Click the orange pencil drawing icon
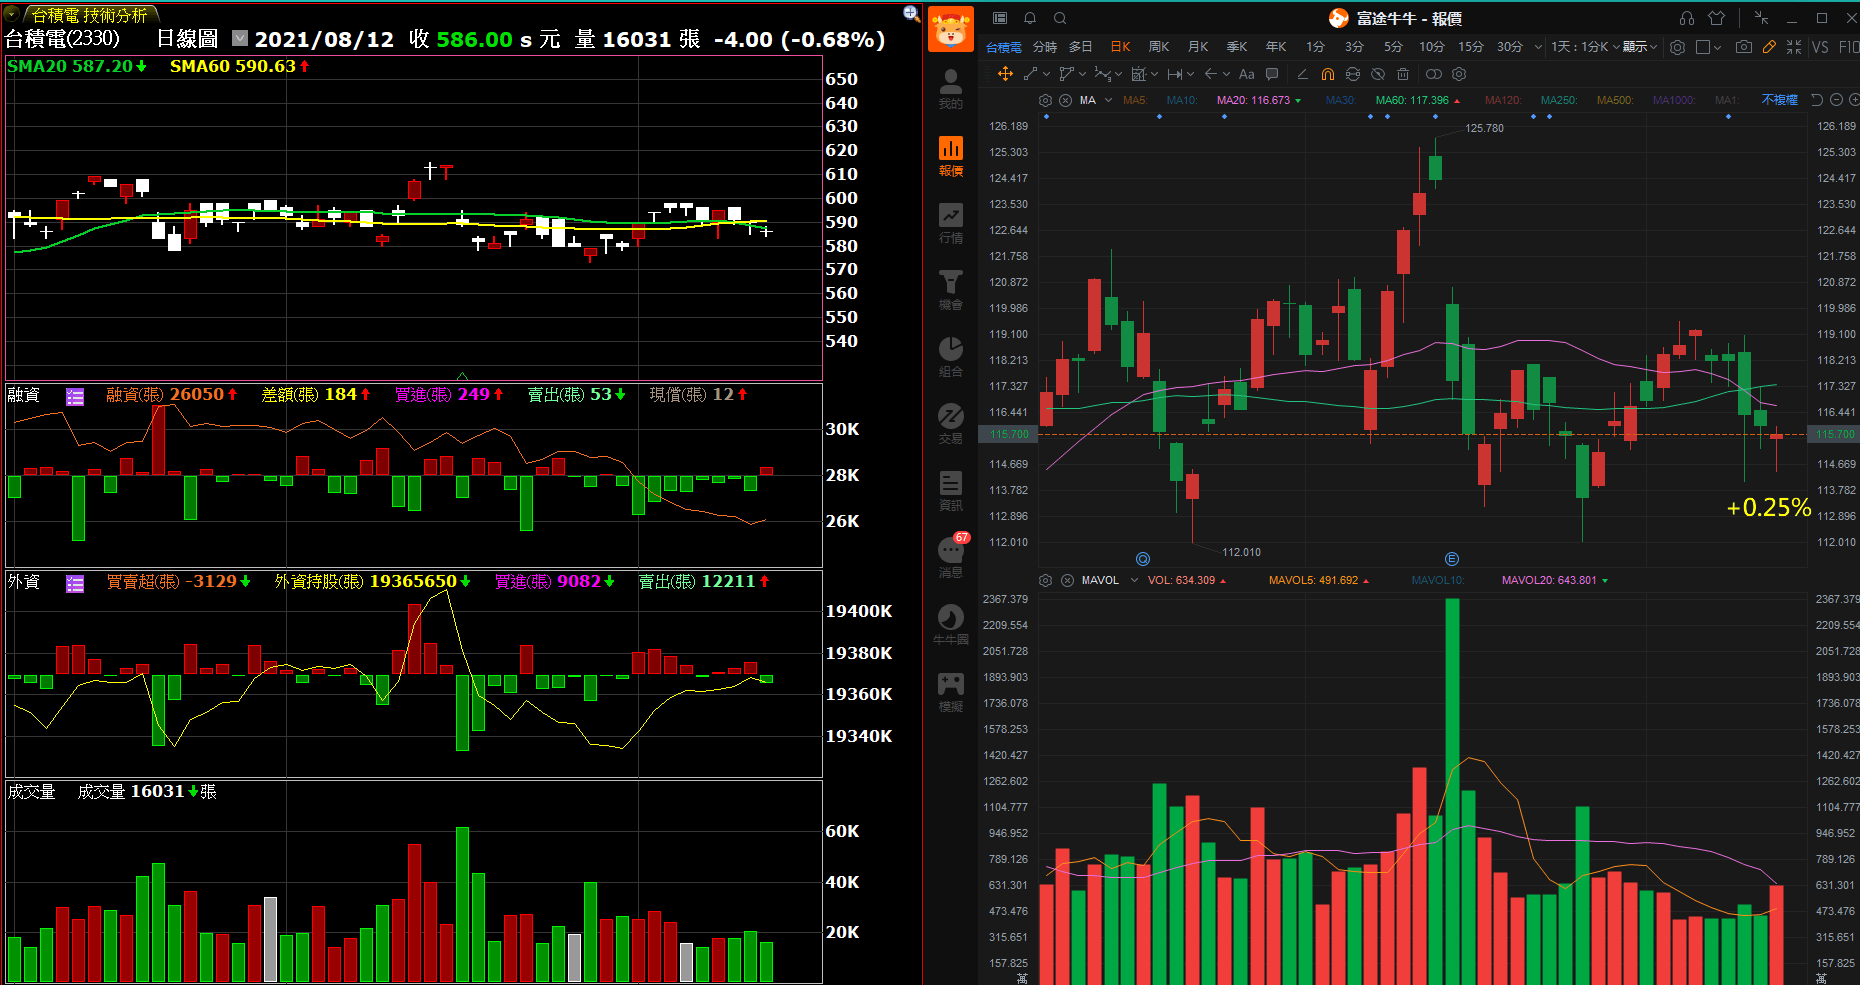The height and width of the screenshot is (985, 1860). (x=1769, y=47)
